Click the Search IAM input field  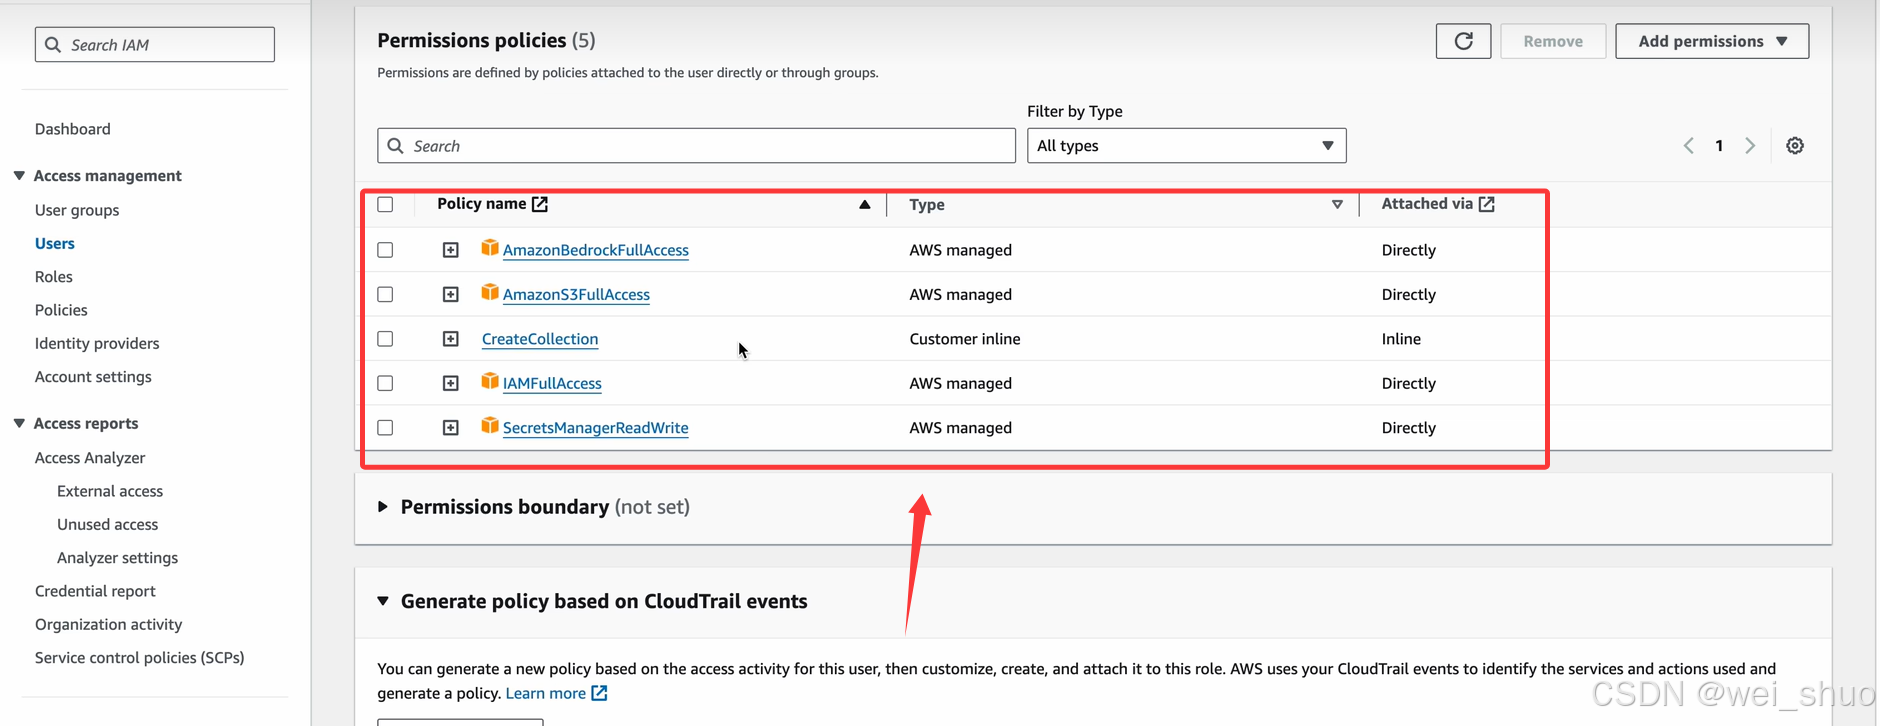(x=155, y=45)
